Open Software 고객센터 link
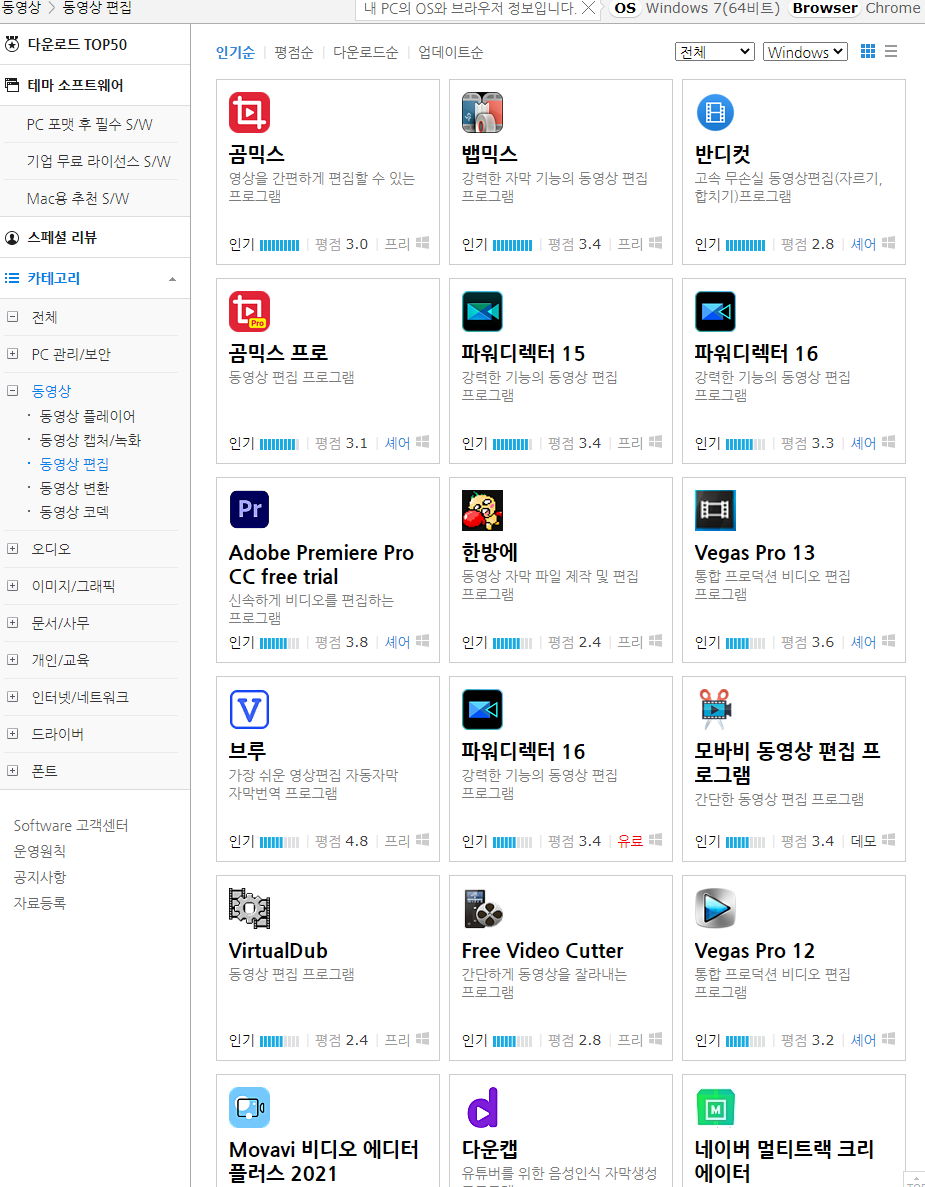Screen dimensions: 925x1187 [x=71, y=825]
